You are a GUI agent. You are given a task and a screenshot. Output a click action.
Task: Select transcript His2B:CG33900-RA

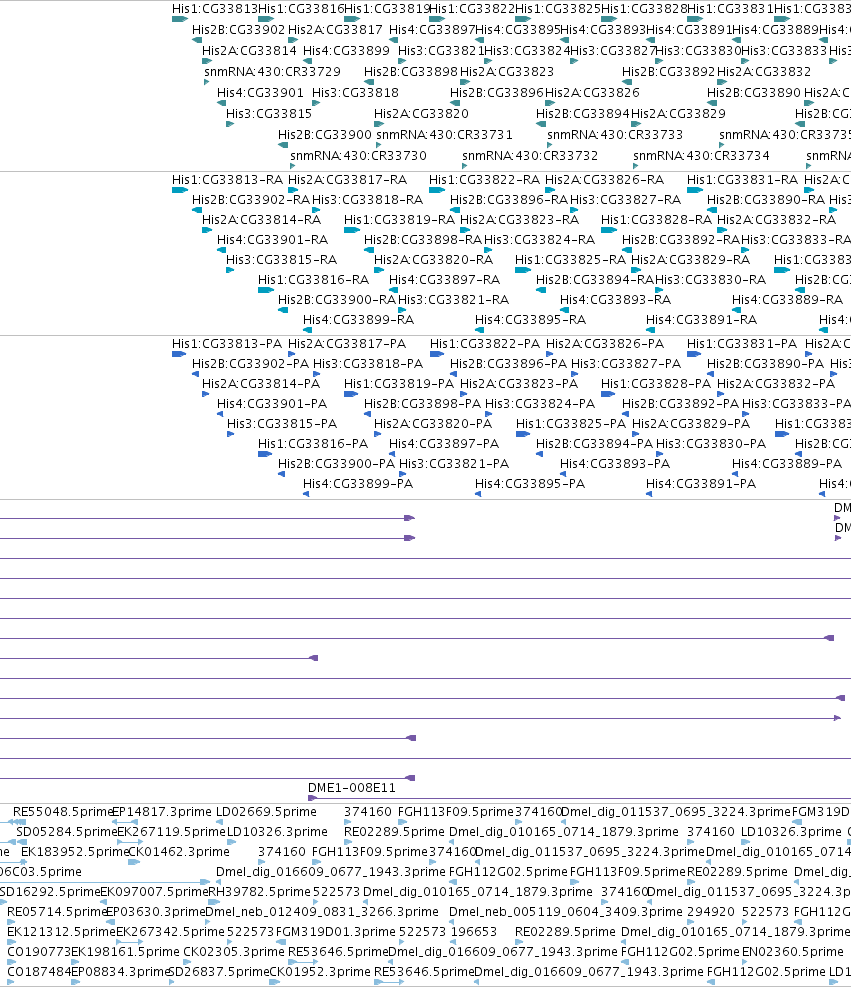[x=337, y=300]
